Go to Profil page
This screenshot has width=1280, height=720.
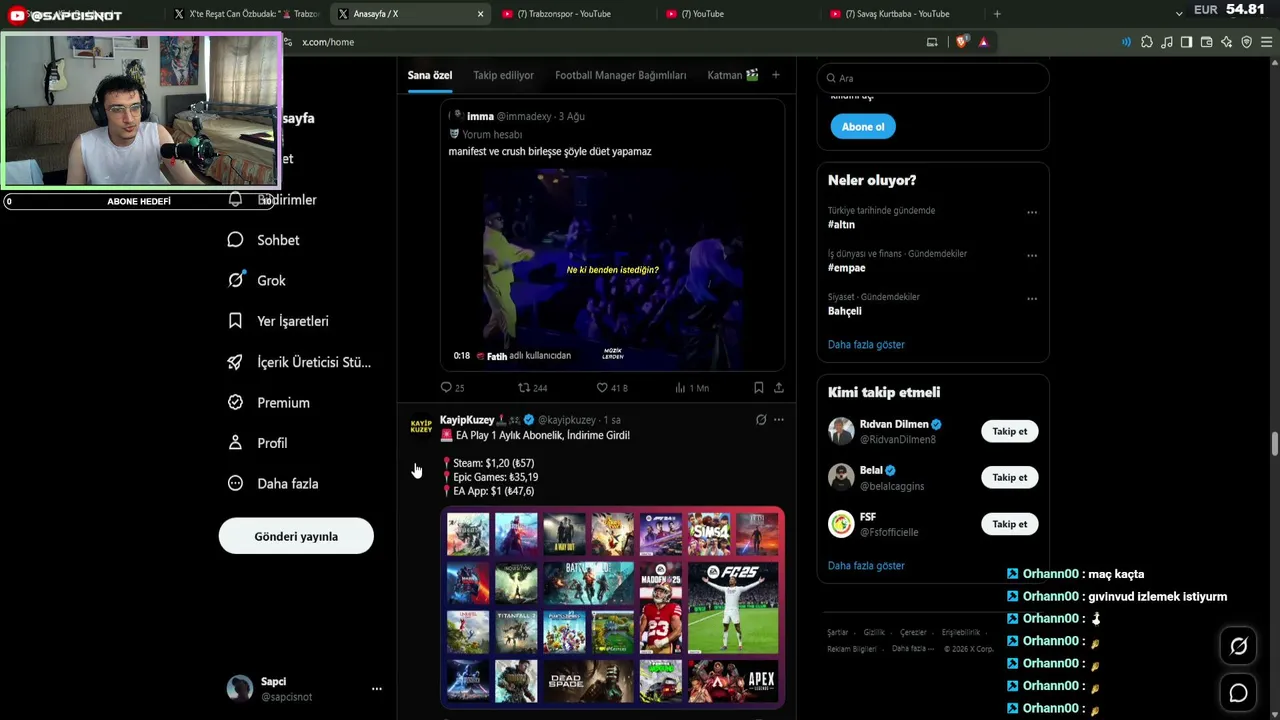pos(257,443)
